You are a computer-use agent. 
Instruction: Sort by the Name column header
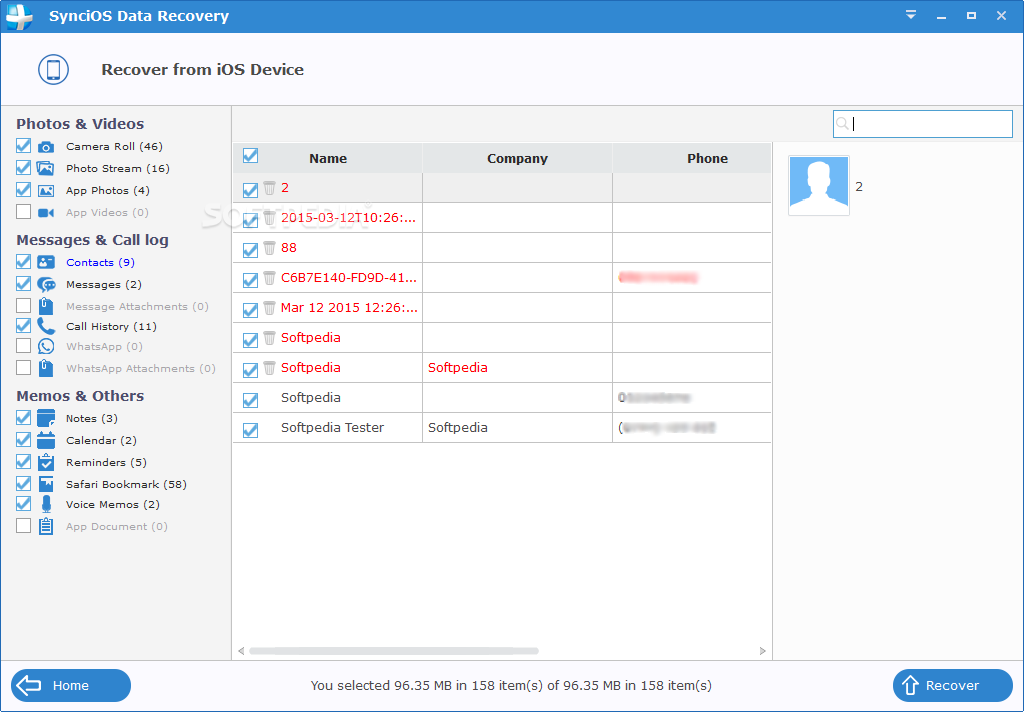click(x=328, y=158)
